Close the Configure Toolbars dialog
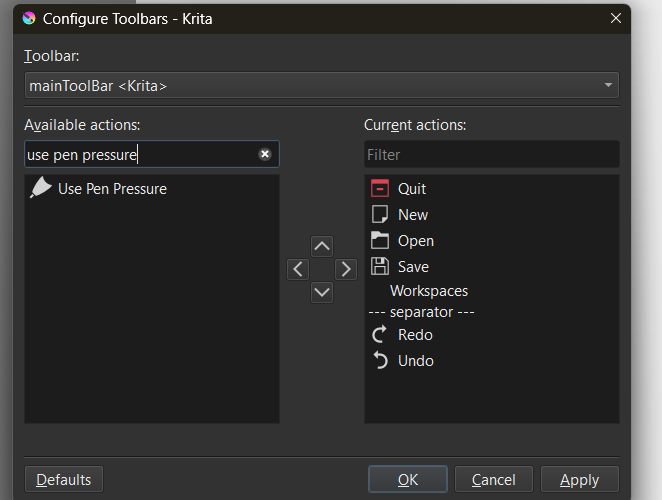This screenshot has height=500, width=662. tap(616, 18)
